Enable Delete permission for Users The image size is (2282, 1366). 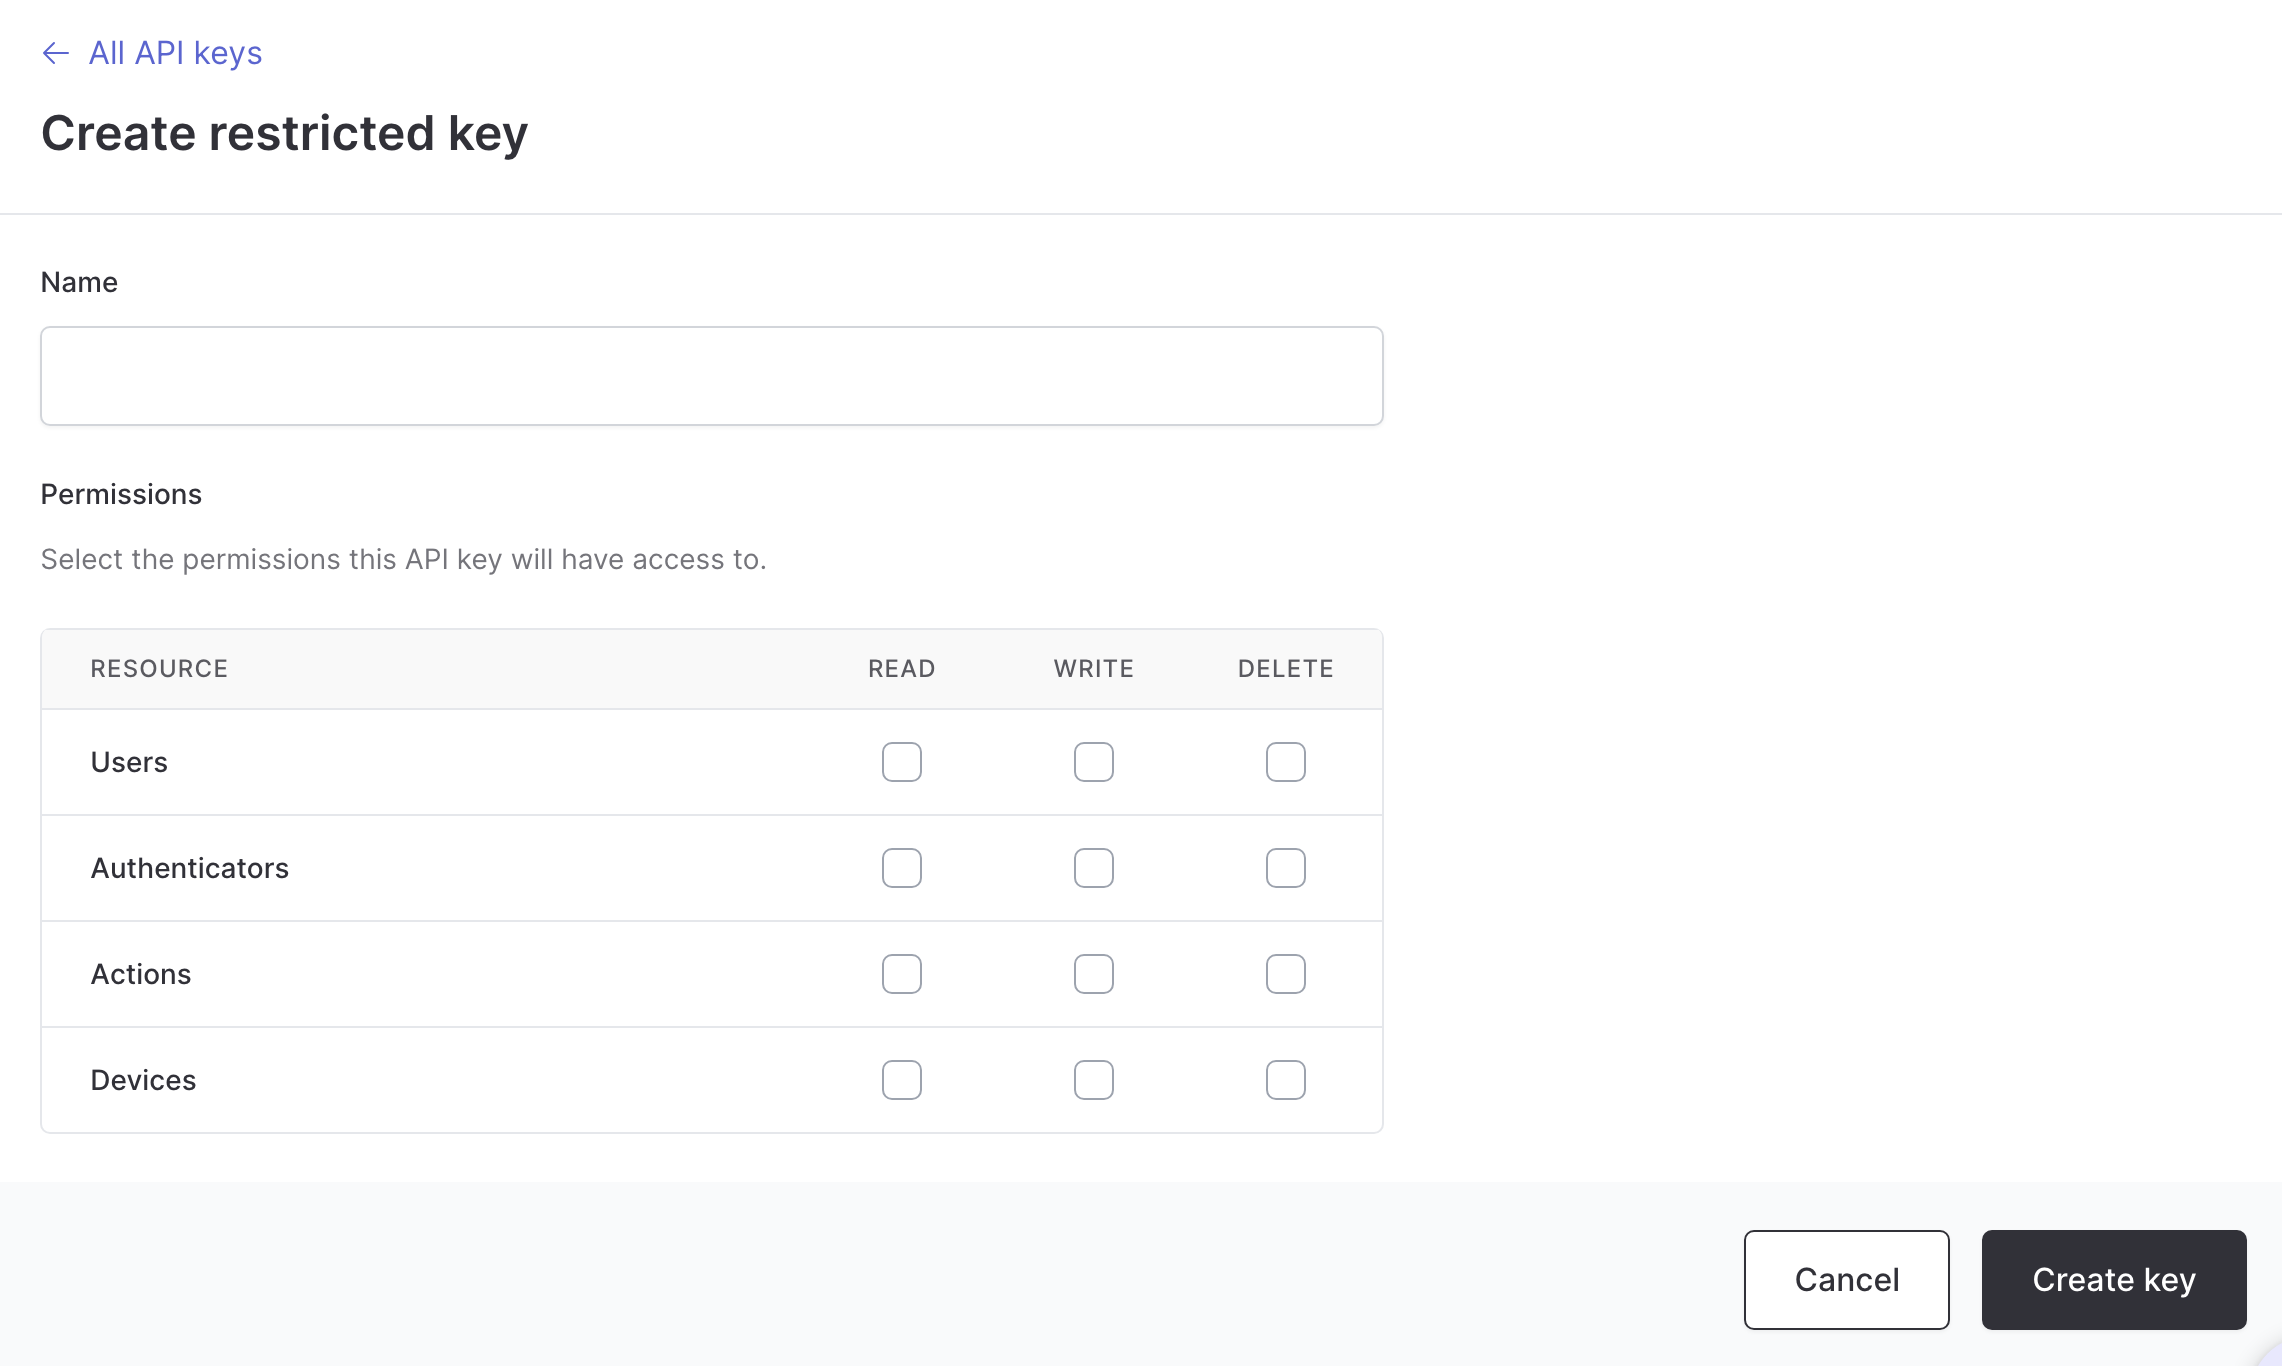coord(1285,762)
